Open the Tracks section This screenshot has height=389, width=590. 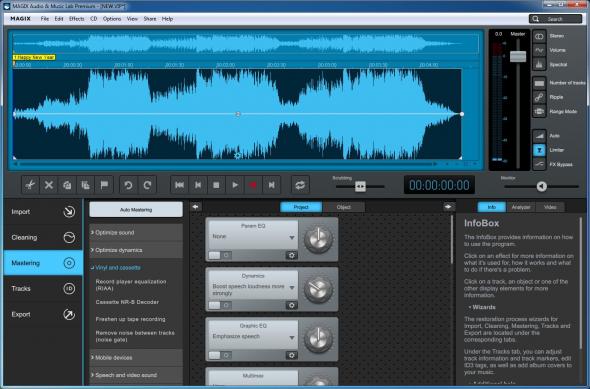coord(43,289)
